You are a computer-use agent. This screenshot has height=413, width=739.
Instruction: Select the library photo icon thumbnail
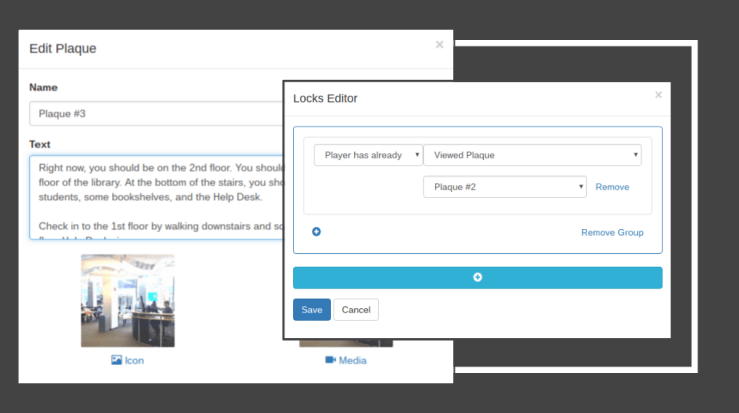pos(127,300)
